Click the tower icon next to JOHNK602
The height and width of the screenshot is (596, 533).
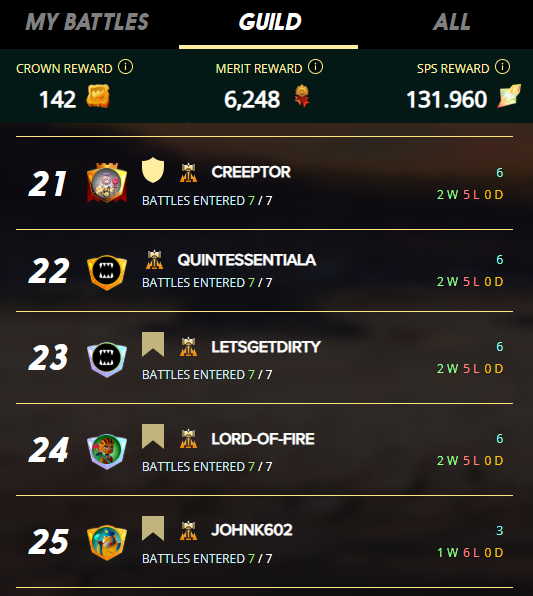188,531
